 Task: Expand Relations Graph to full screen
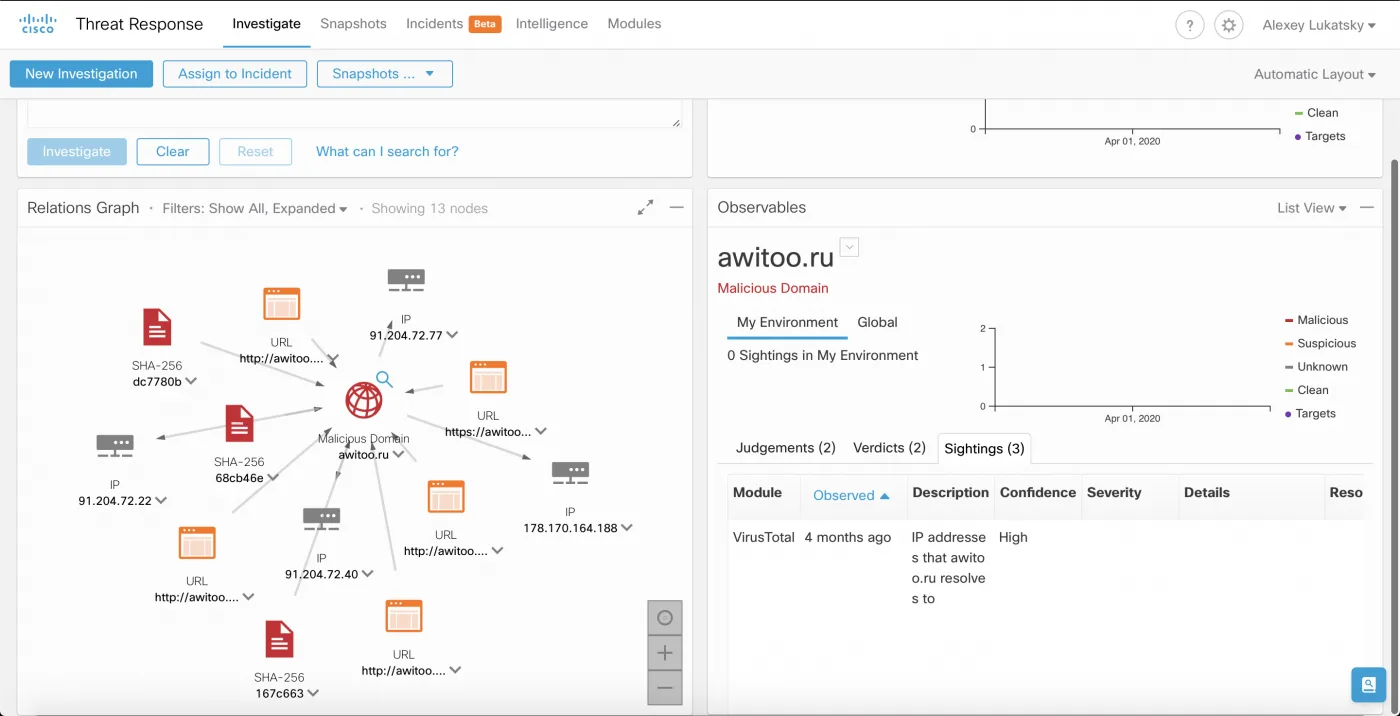(646, 207)
